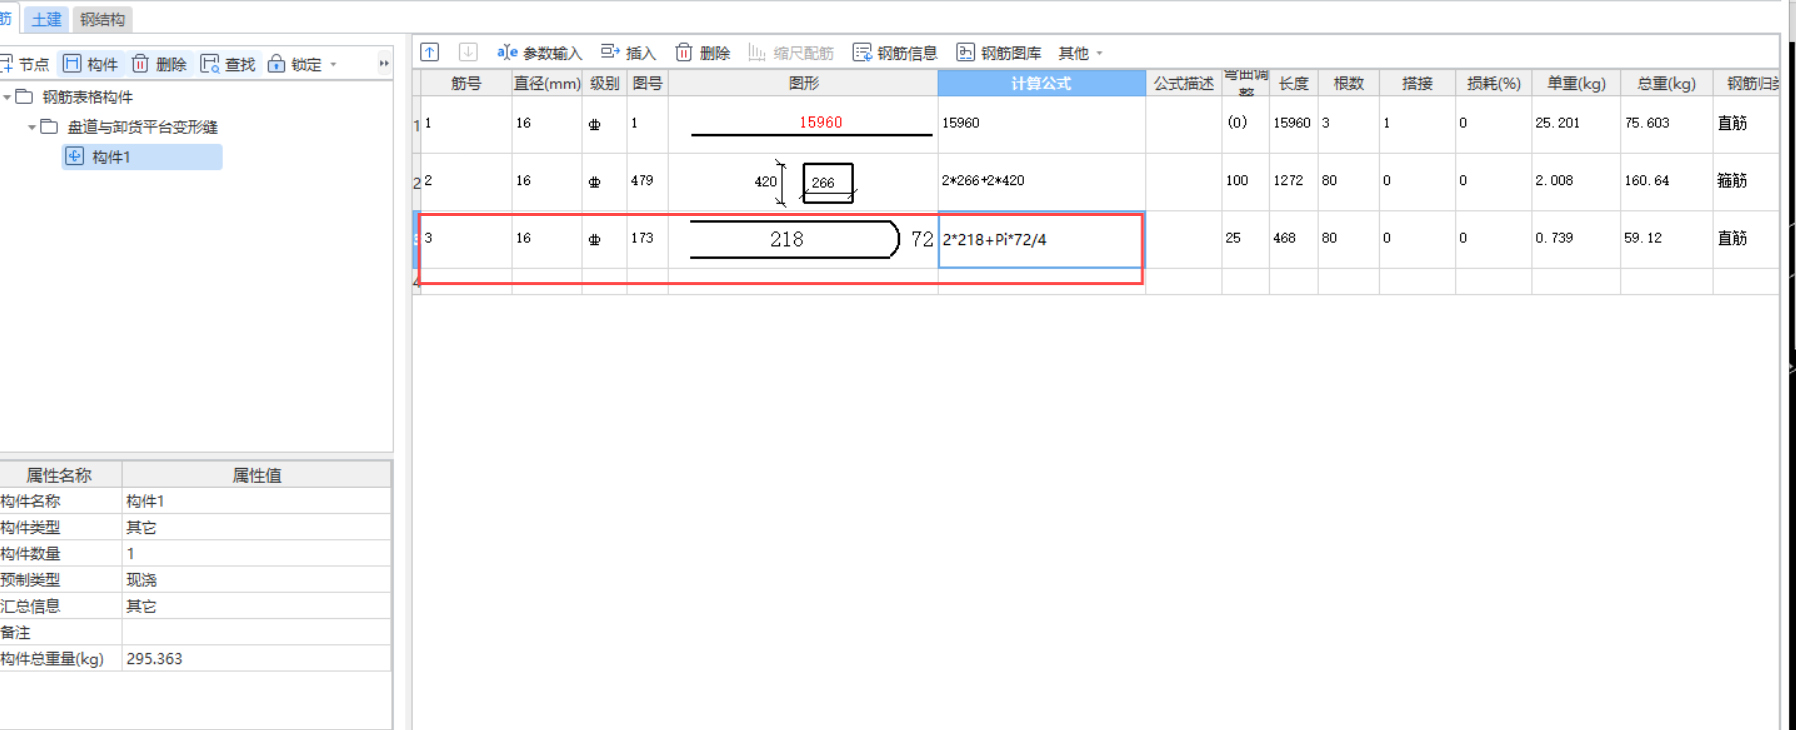Screen dimensions: 1796x730
Task: Click shape number 173 cell
Action: (x=647, y=238)
